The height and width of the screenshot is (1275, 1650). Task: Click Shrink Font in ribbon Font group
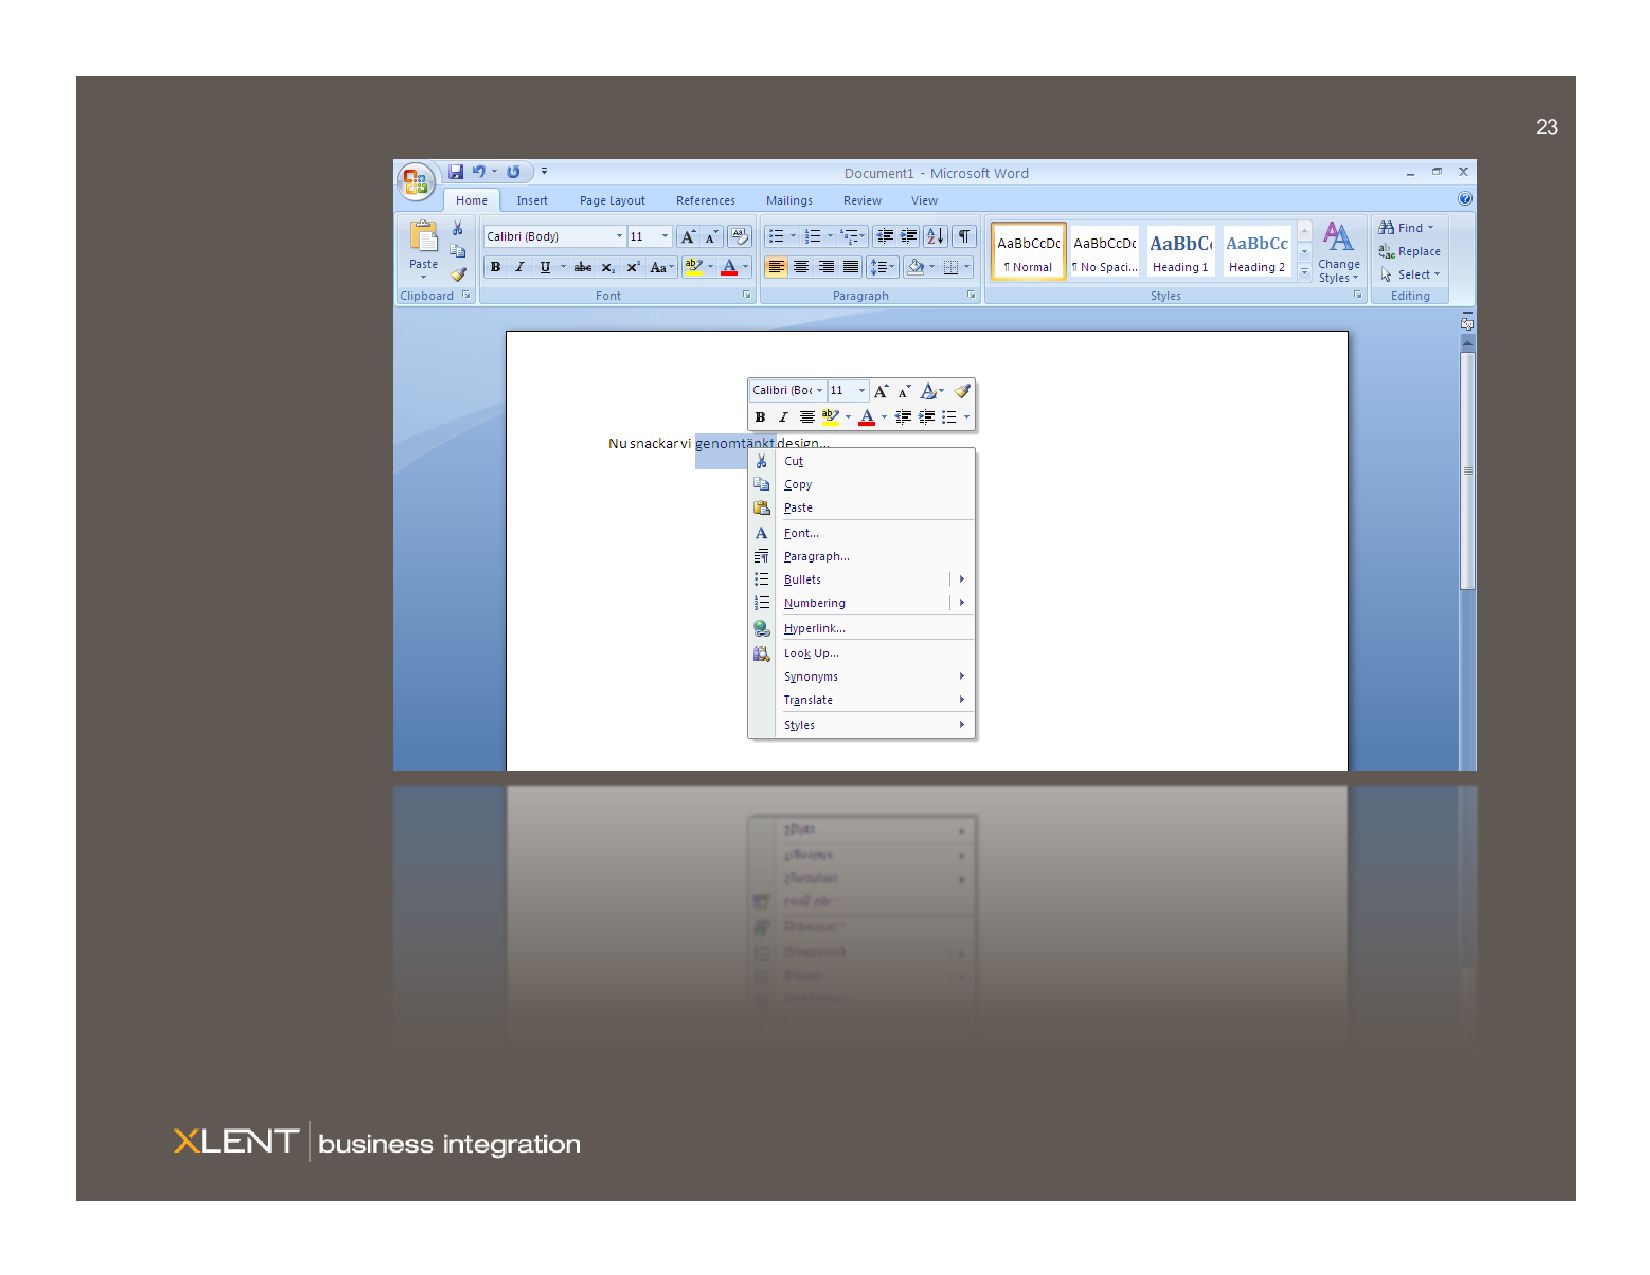pyautogui.click(x=711, y=237)
